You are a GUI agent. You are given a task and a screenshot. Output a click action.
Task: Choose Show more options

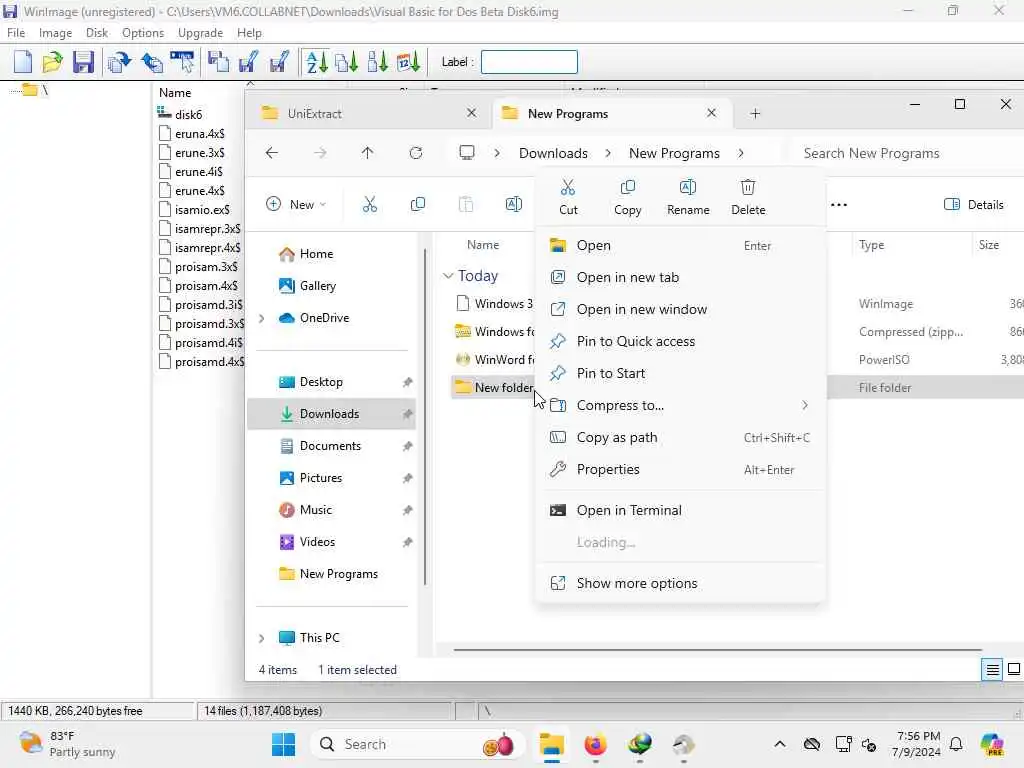click(x=680, y=583)
